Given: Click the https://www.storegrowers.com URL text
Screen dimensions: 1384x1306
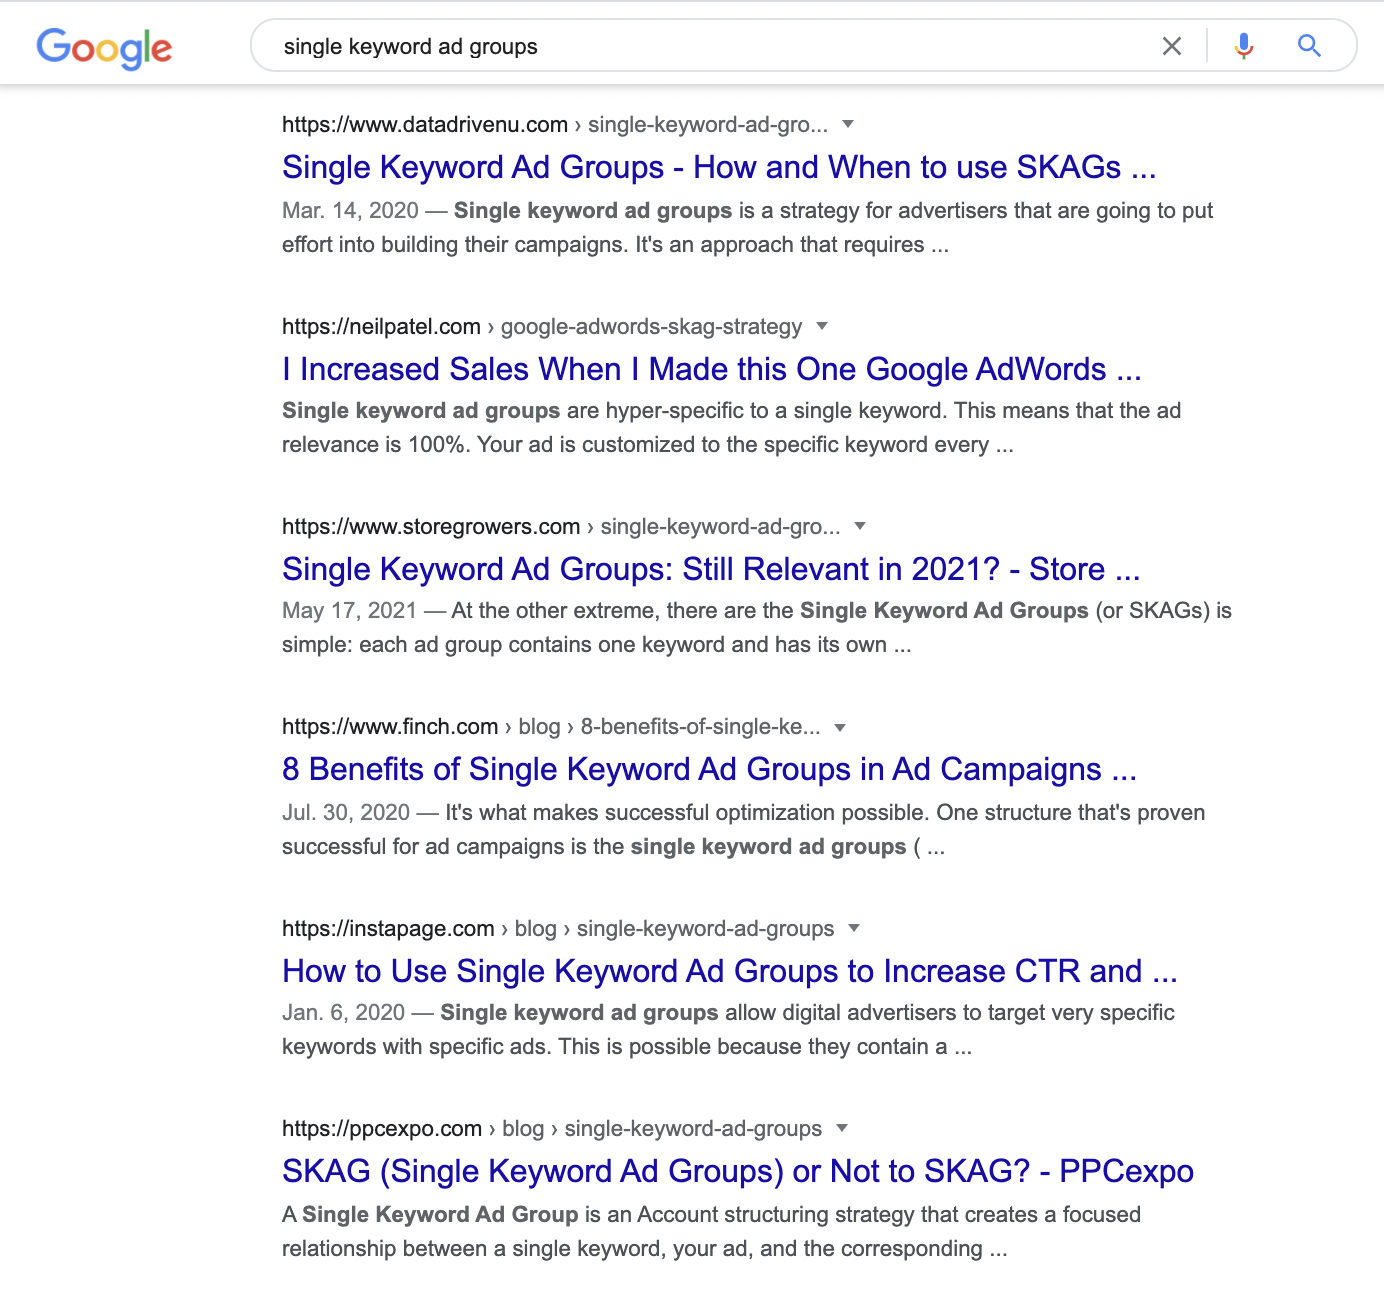Looking at the screenshot, I should click(431, 527).
